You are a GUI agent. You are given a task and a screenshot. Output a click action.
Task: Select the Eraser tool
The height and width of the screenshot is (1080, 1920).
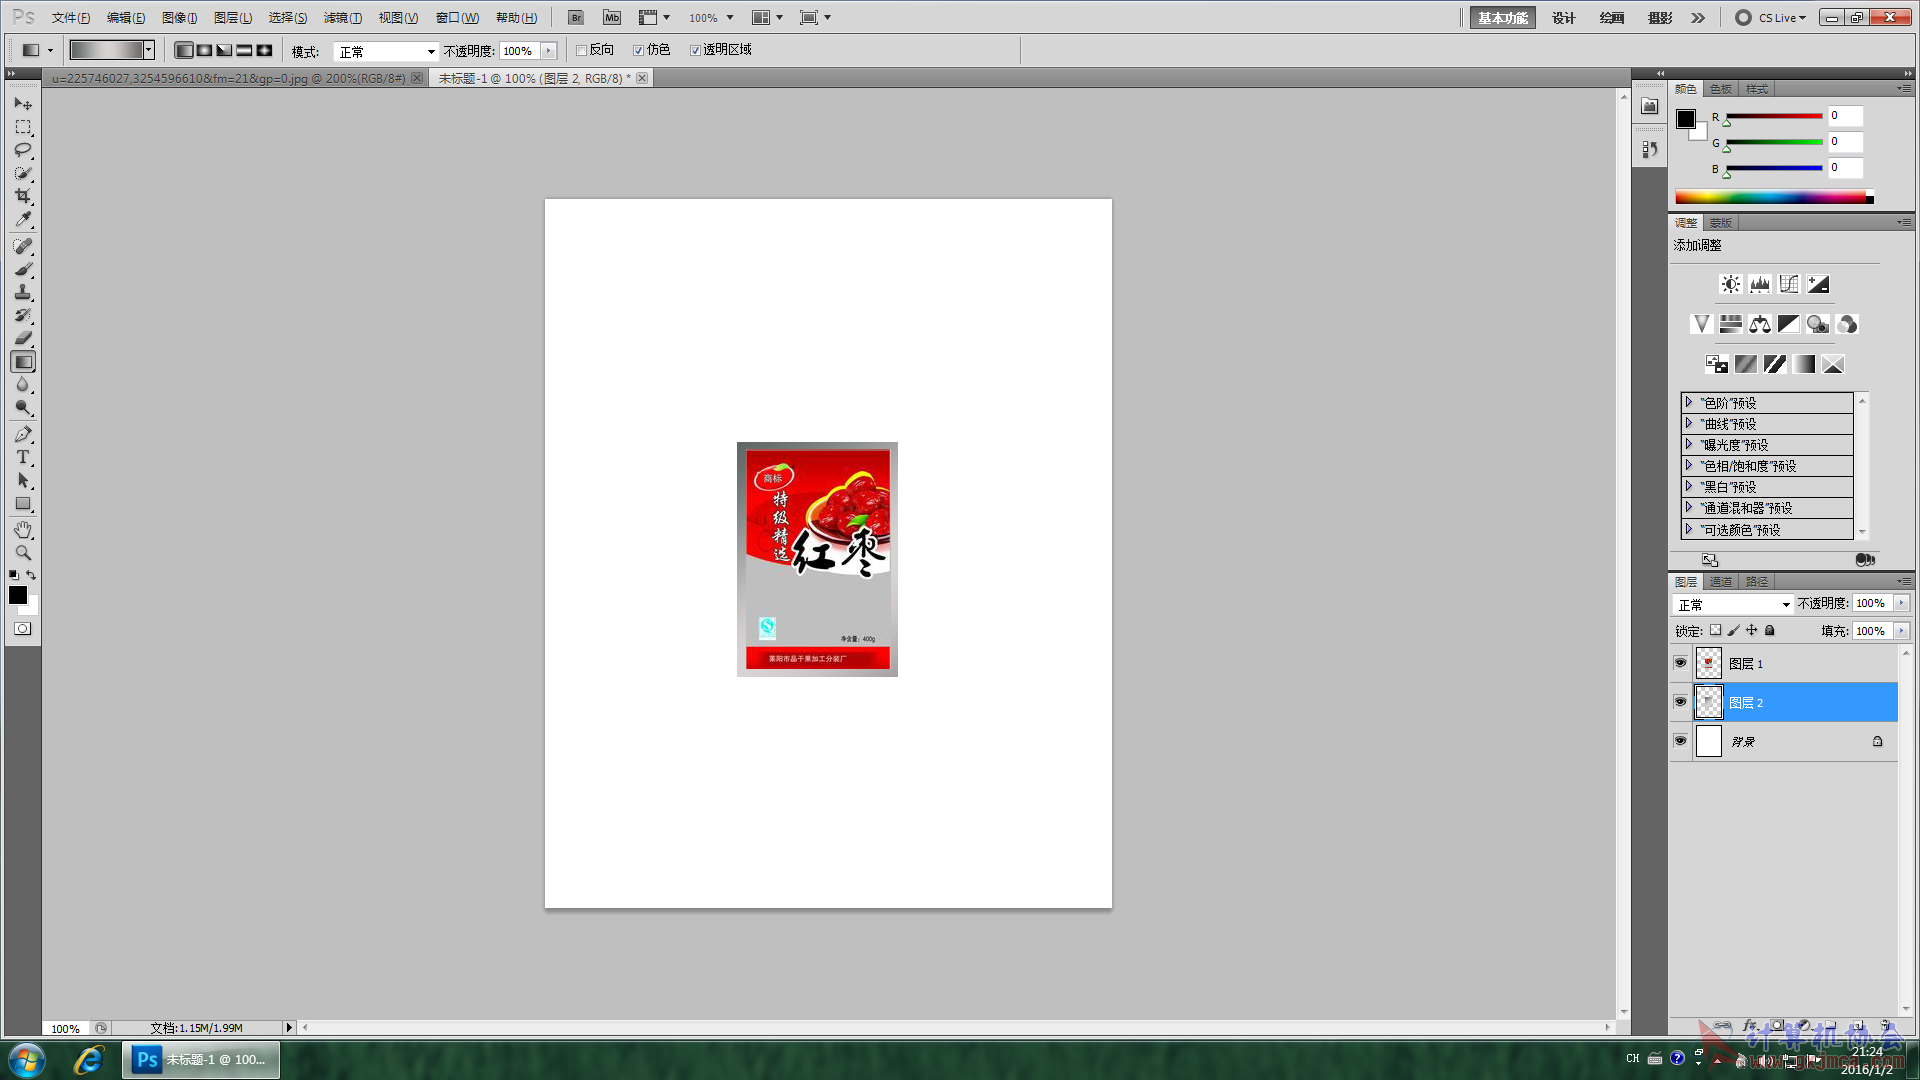pyautogui.click(x=23, y=338)
